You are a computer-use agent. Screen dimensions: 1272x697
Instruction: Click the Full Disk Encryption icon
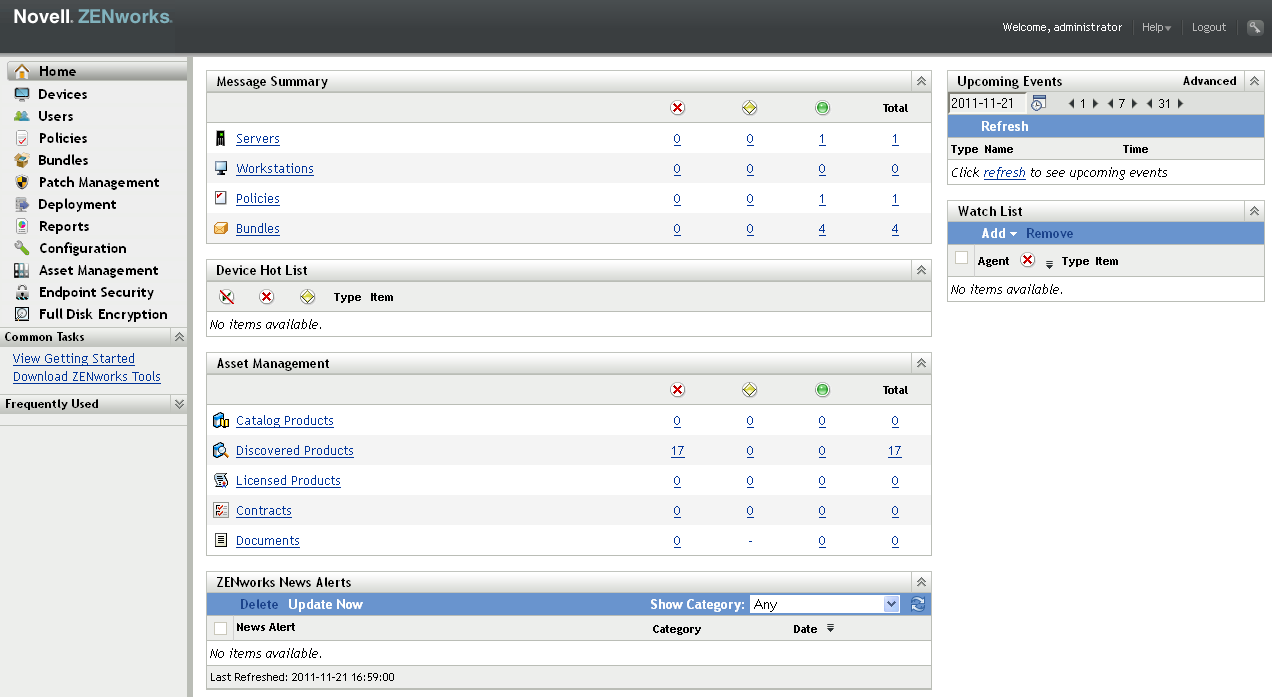[x=22, y=314]
